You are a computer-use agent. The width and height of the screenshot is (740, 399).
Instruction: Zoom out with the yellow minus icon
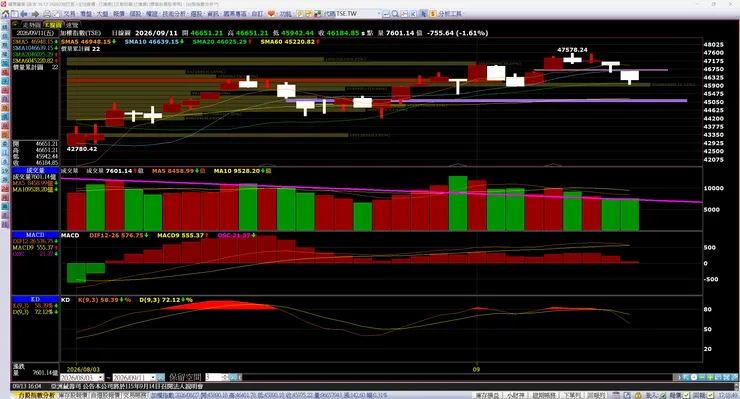[x=702, y=377]
